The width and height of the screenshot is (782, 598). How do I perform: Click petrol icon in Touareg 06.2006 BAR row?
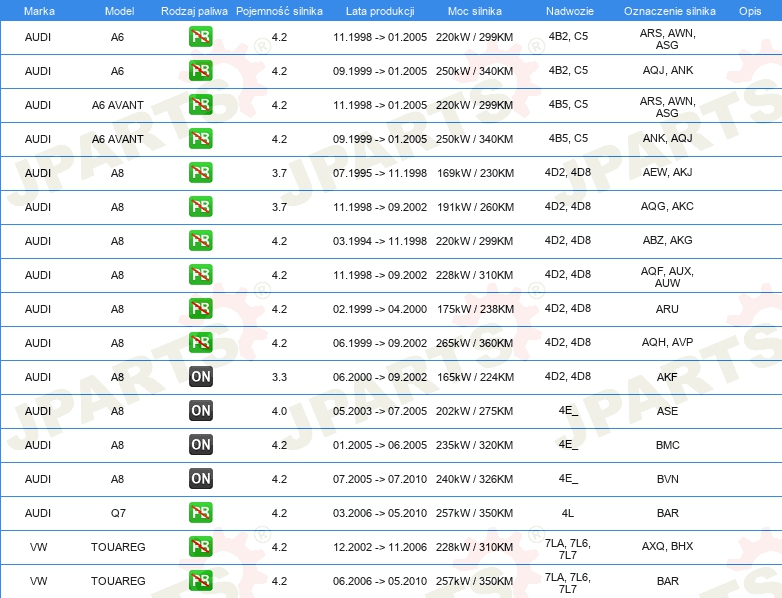tap(200, 581)
